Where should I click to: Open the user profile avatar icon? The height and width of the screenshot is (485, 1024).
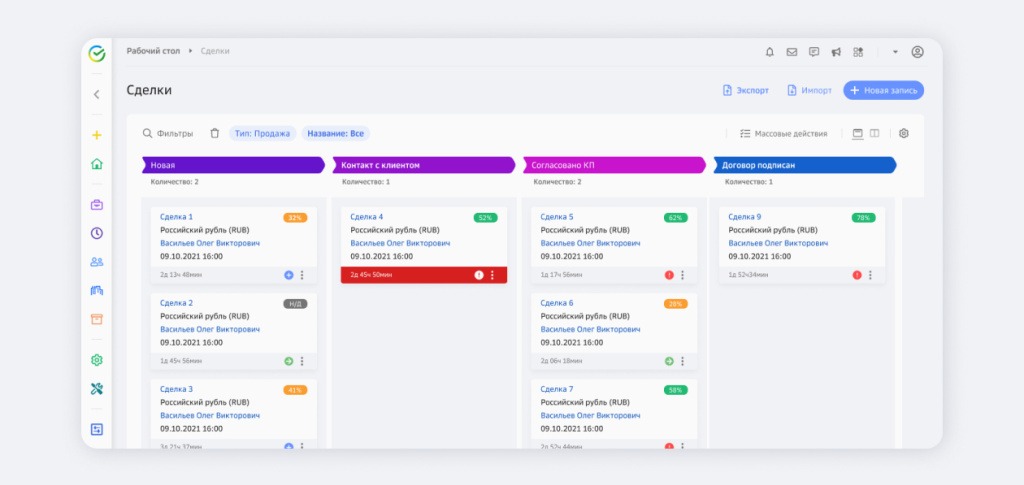click(x=918, y=52)
